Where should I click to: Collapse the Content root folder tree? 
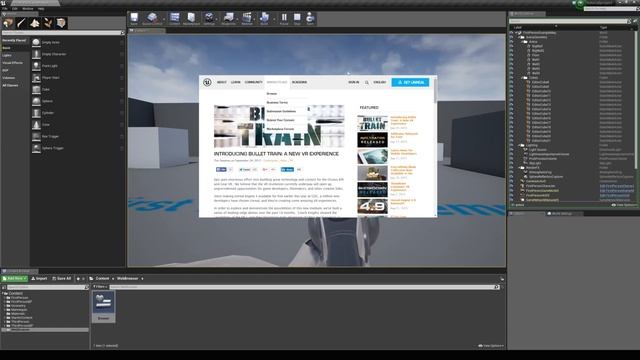pyautogui.click(x=3, y=293)
